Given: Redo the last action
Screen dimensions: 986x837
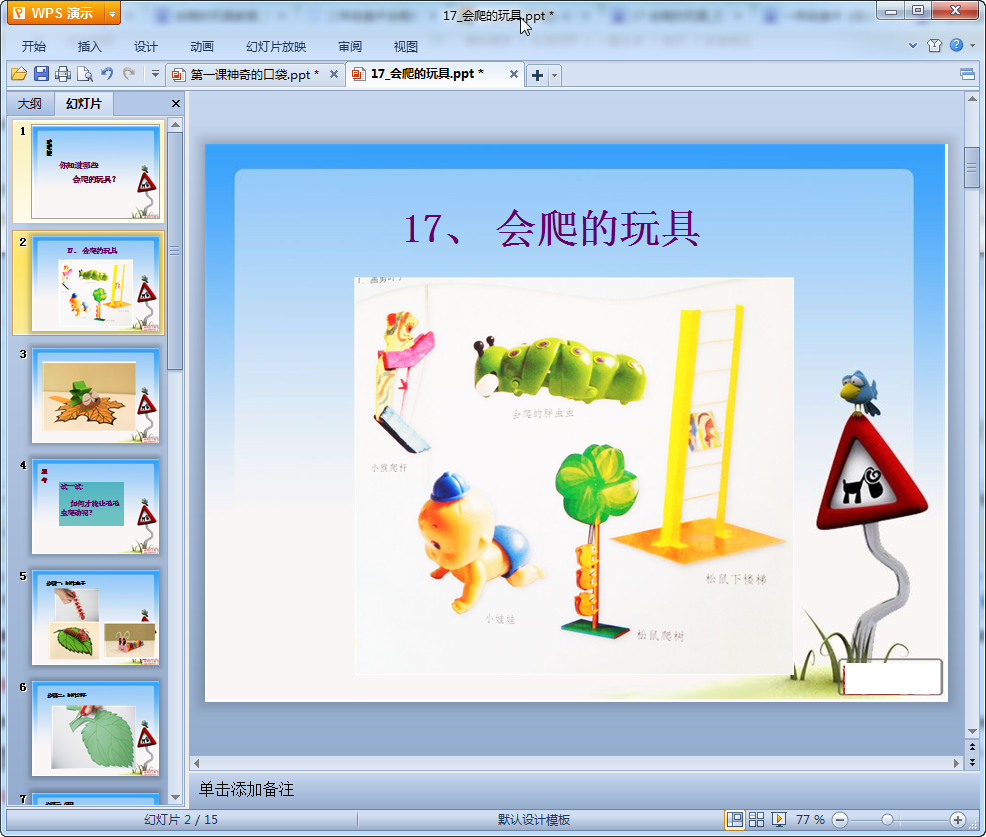Looking at the screenshot, I should [x=129, y=74].
